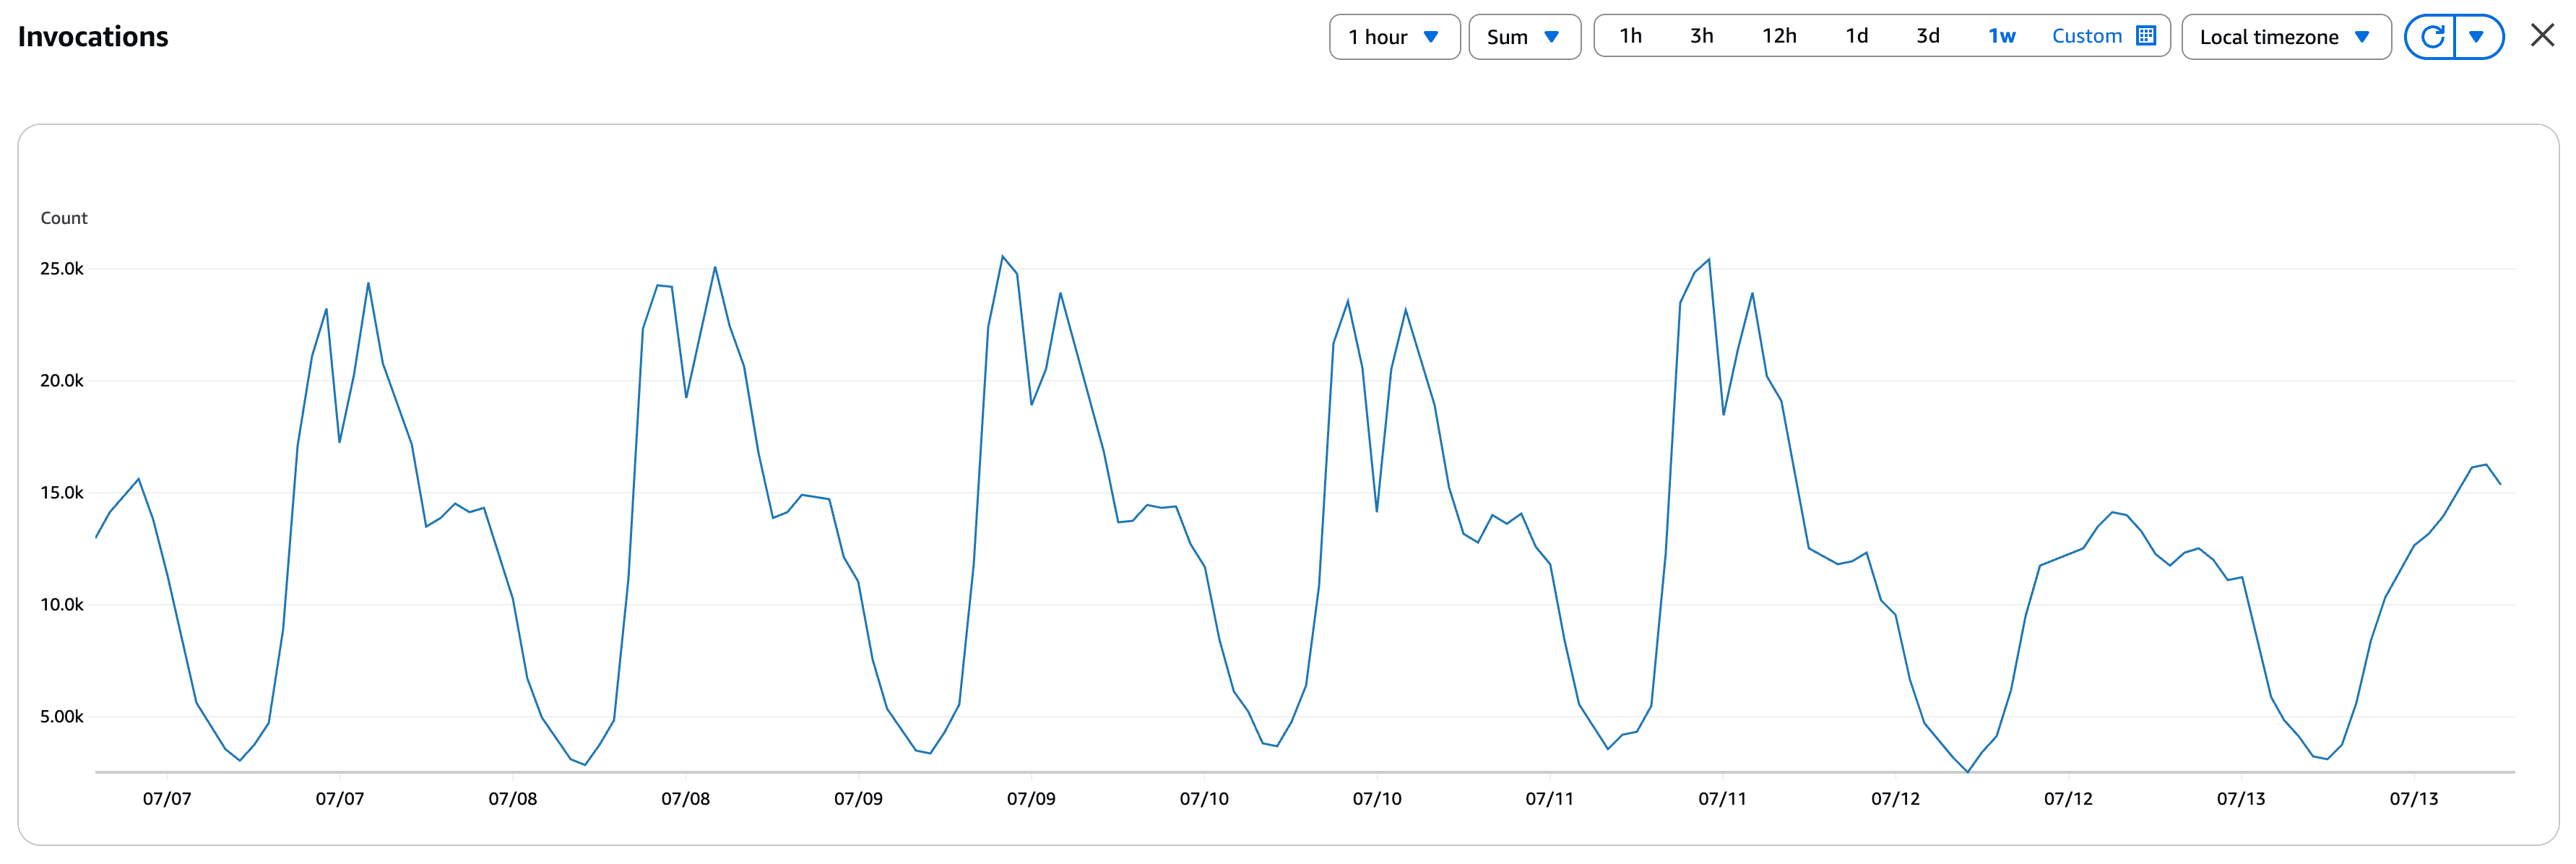Open the 1 hour period dropdown
The height and width of the screenshot is (864, 2576).
(x=1394, y=37)
